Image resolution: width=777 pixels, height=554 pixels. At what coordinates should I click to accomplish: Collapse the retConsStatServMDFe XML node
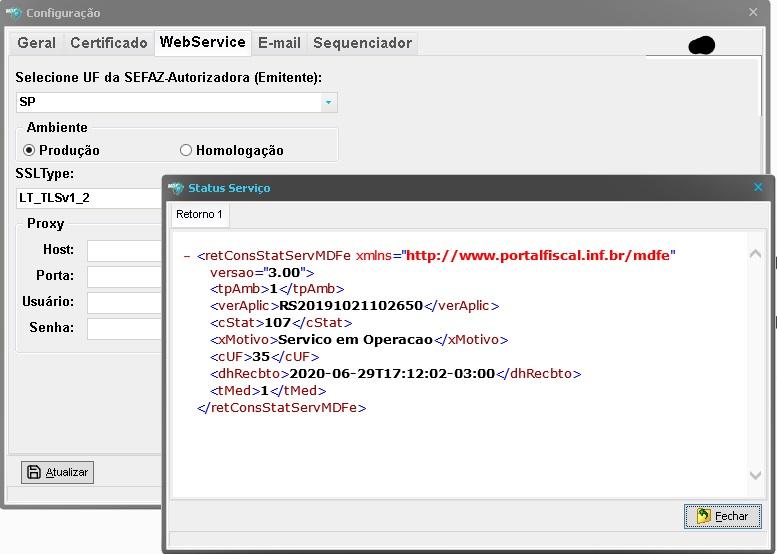pos(187,256)
